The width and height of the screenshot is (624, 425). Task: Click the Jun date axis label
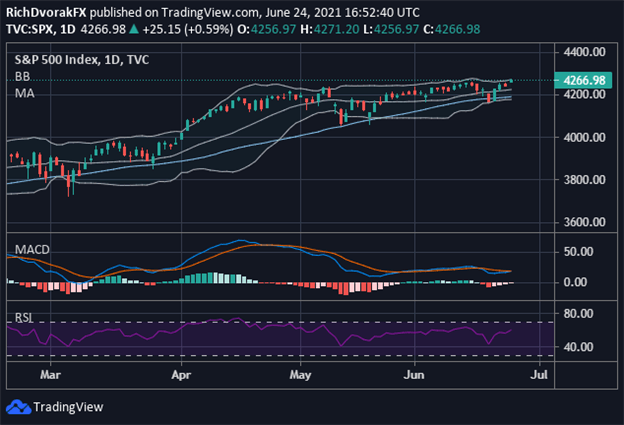pos(414,375)
